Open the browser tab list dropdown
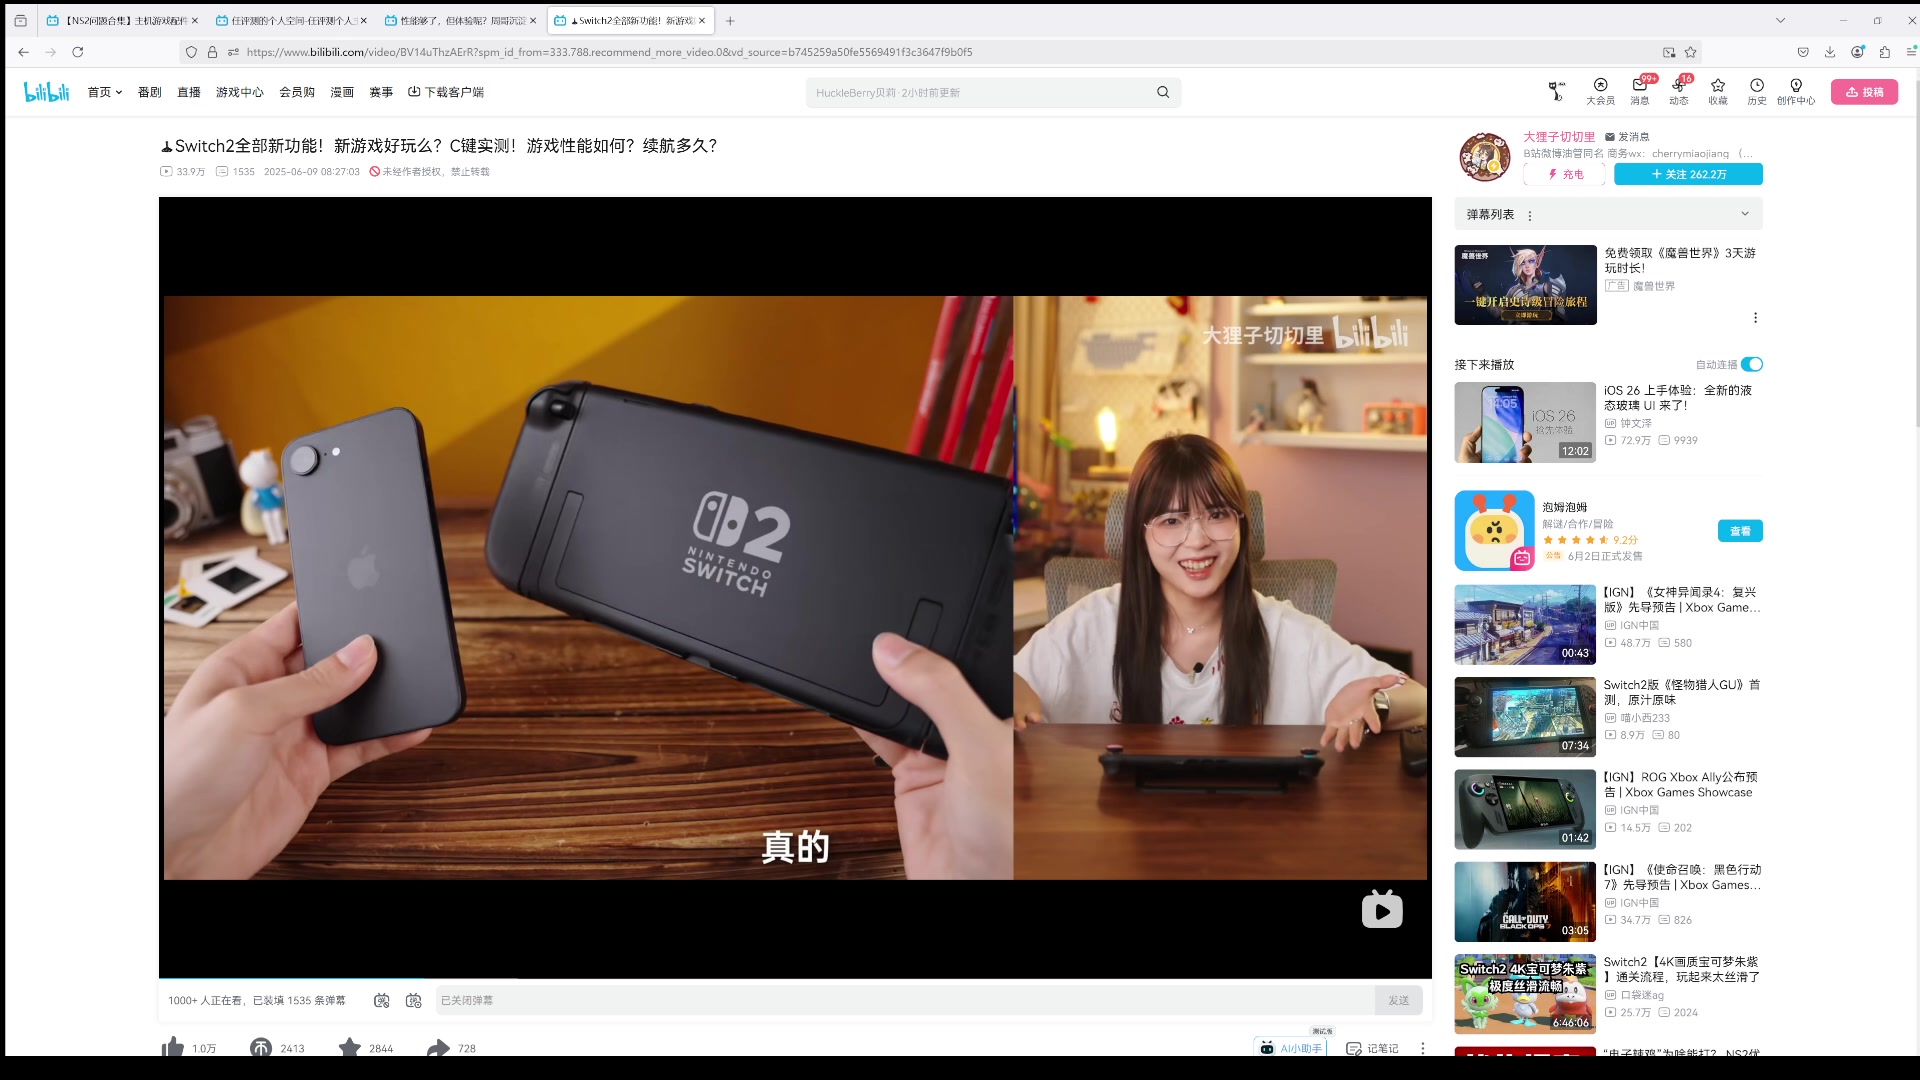 pos(1780,20)
